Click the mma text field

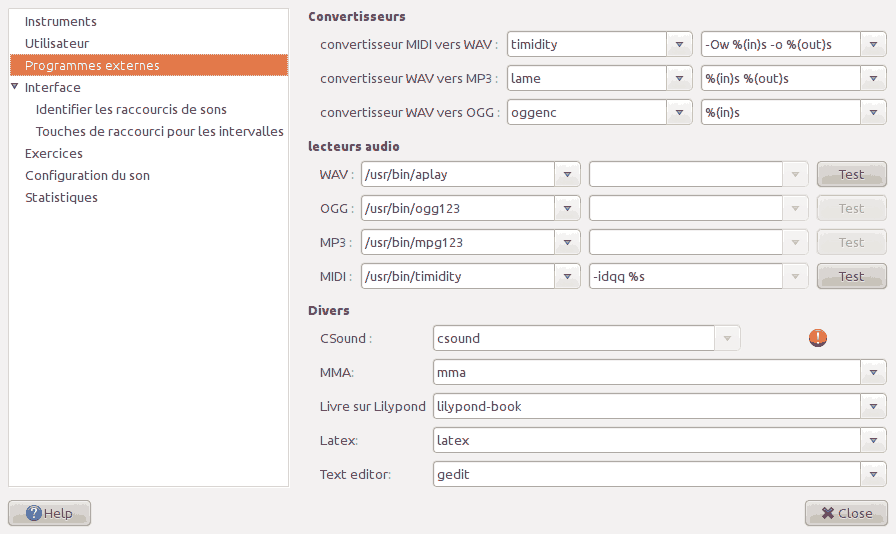[647, 373]
